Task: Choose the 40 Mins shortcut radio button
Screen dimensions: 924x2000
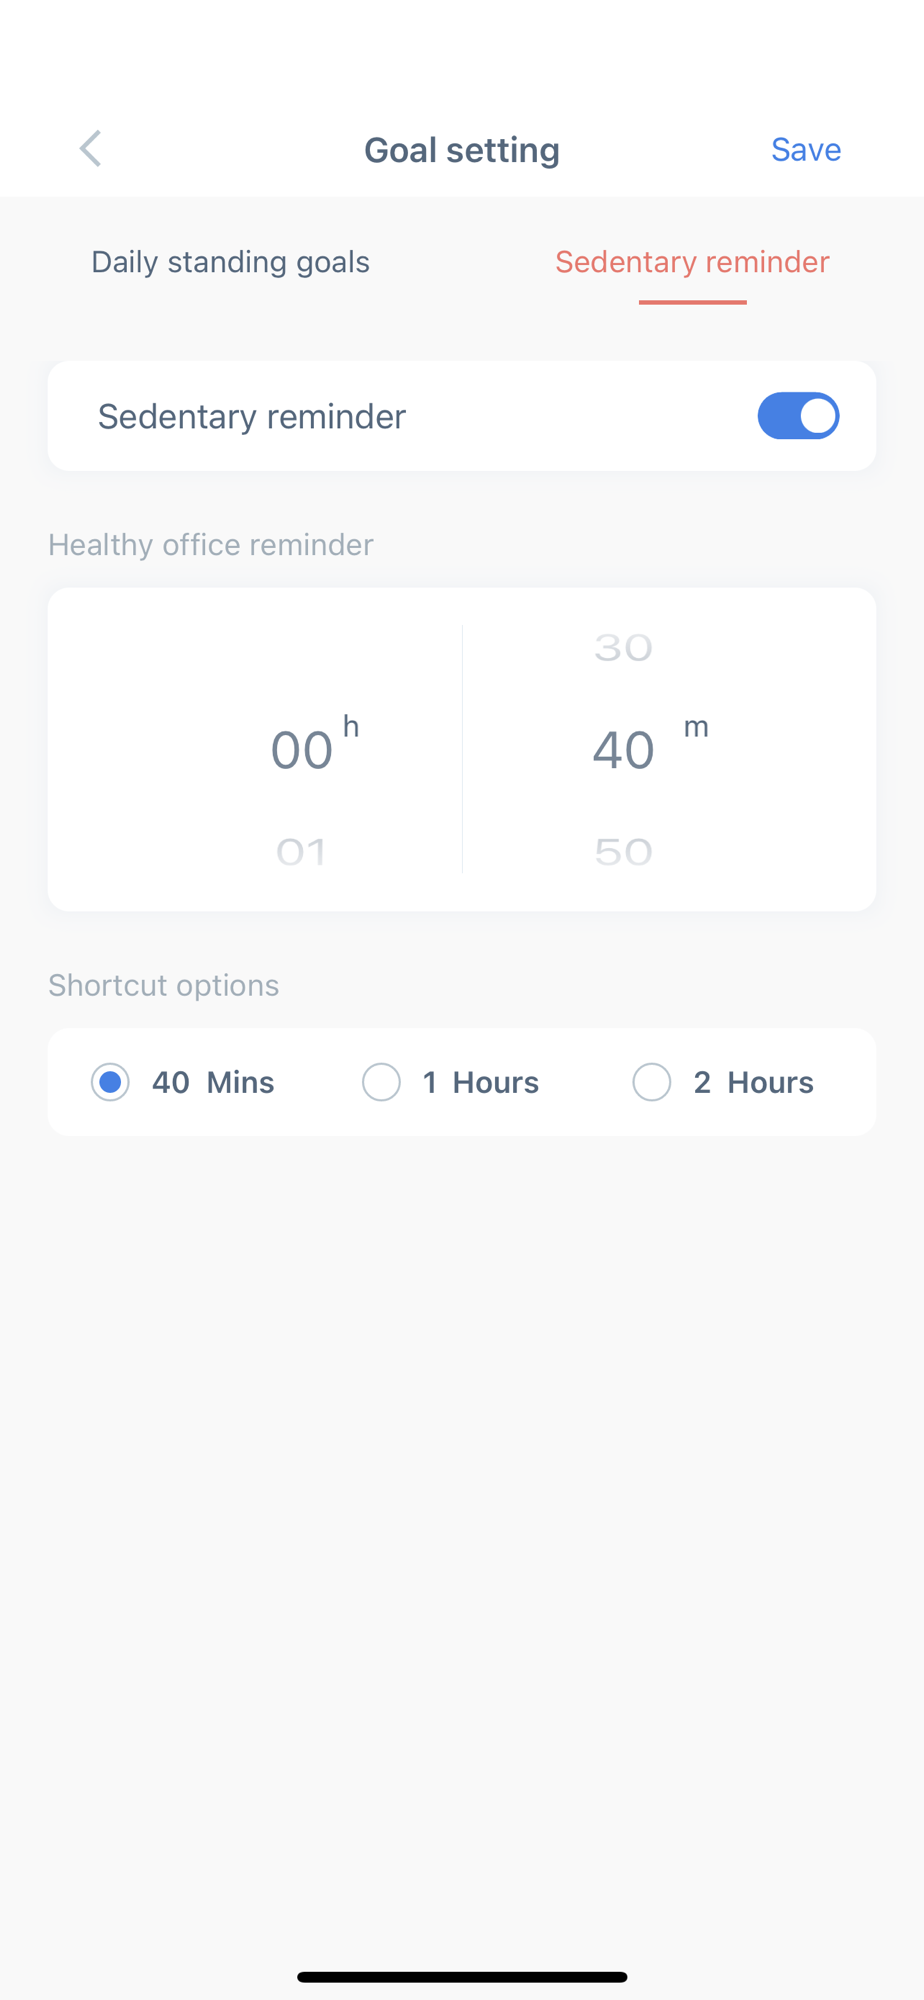Action: coord(110,1082)
